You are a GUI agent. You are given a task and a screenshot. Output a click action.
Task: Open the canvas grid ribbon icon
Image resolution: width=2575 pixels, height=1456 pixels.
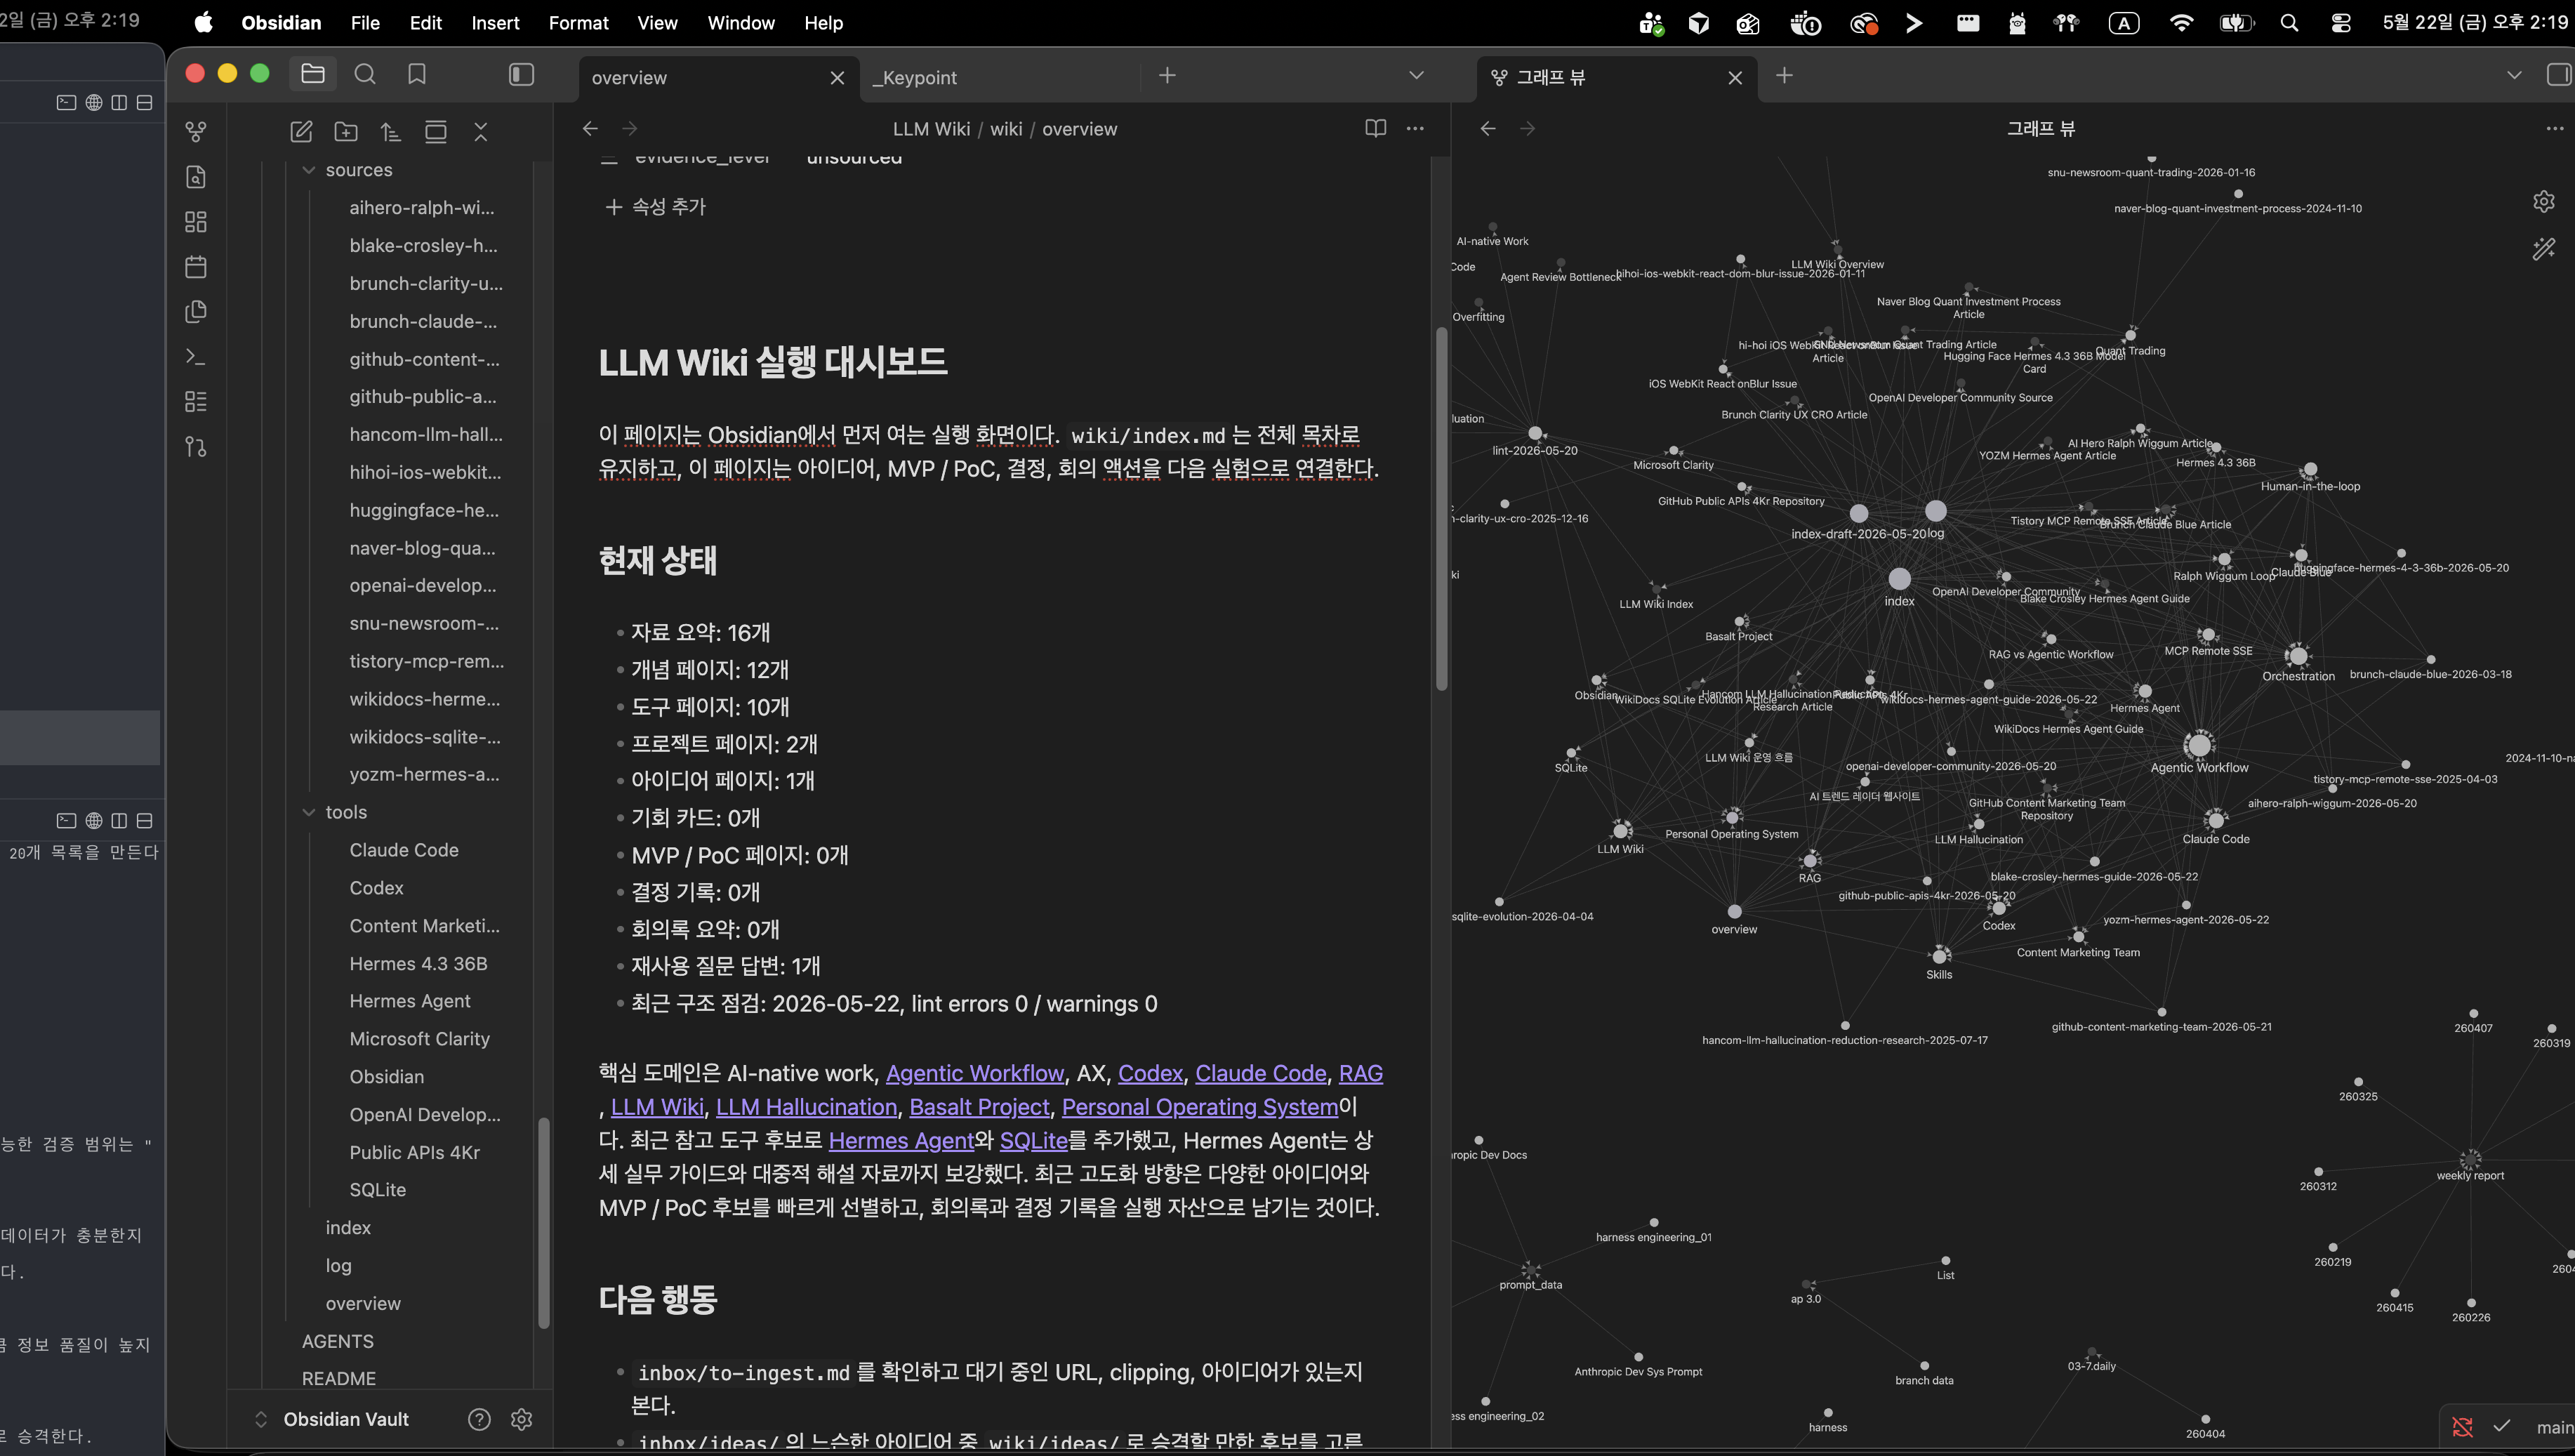(196, 222)
